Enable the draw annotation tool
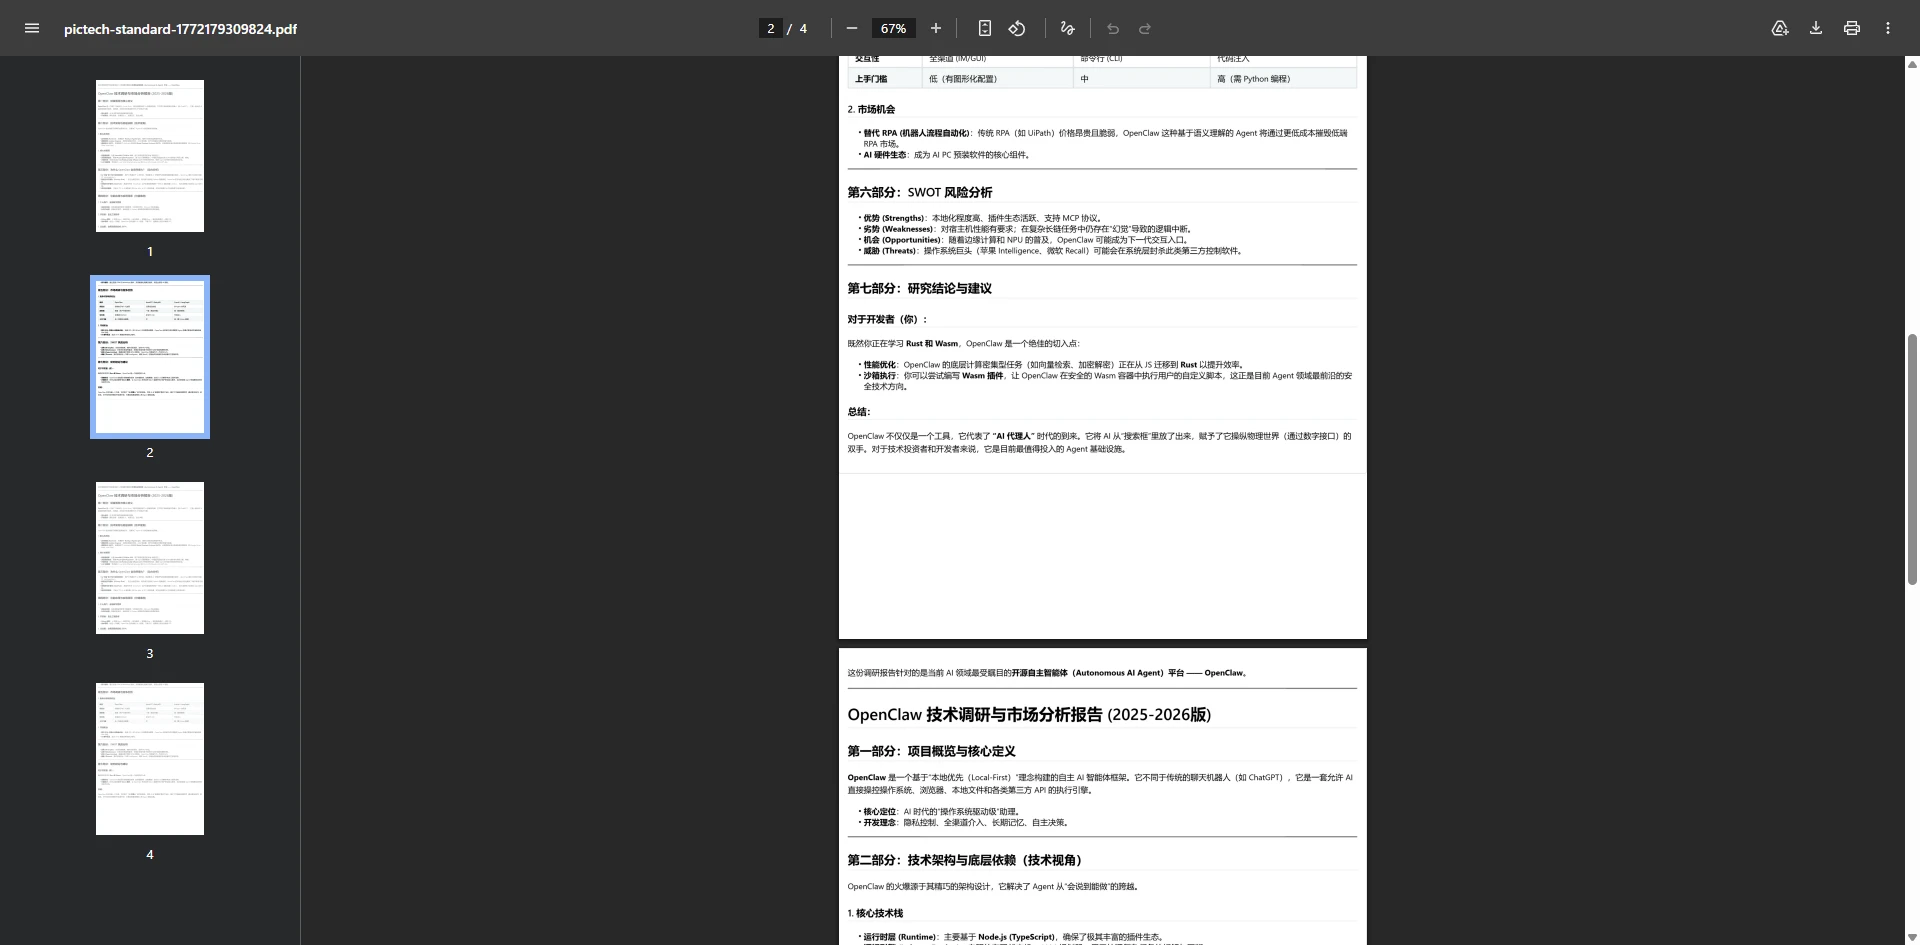Image resolution: width=1920 pixels, height=945 pixels. point(1066,28)
